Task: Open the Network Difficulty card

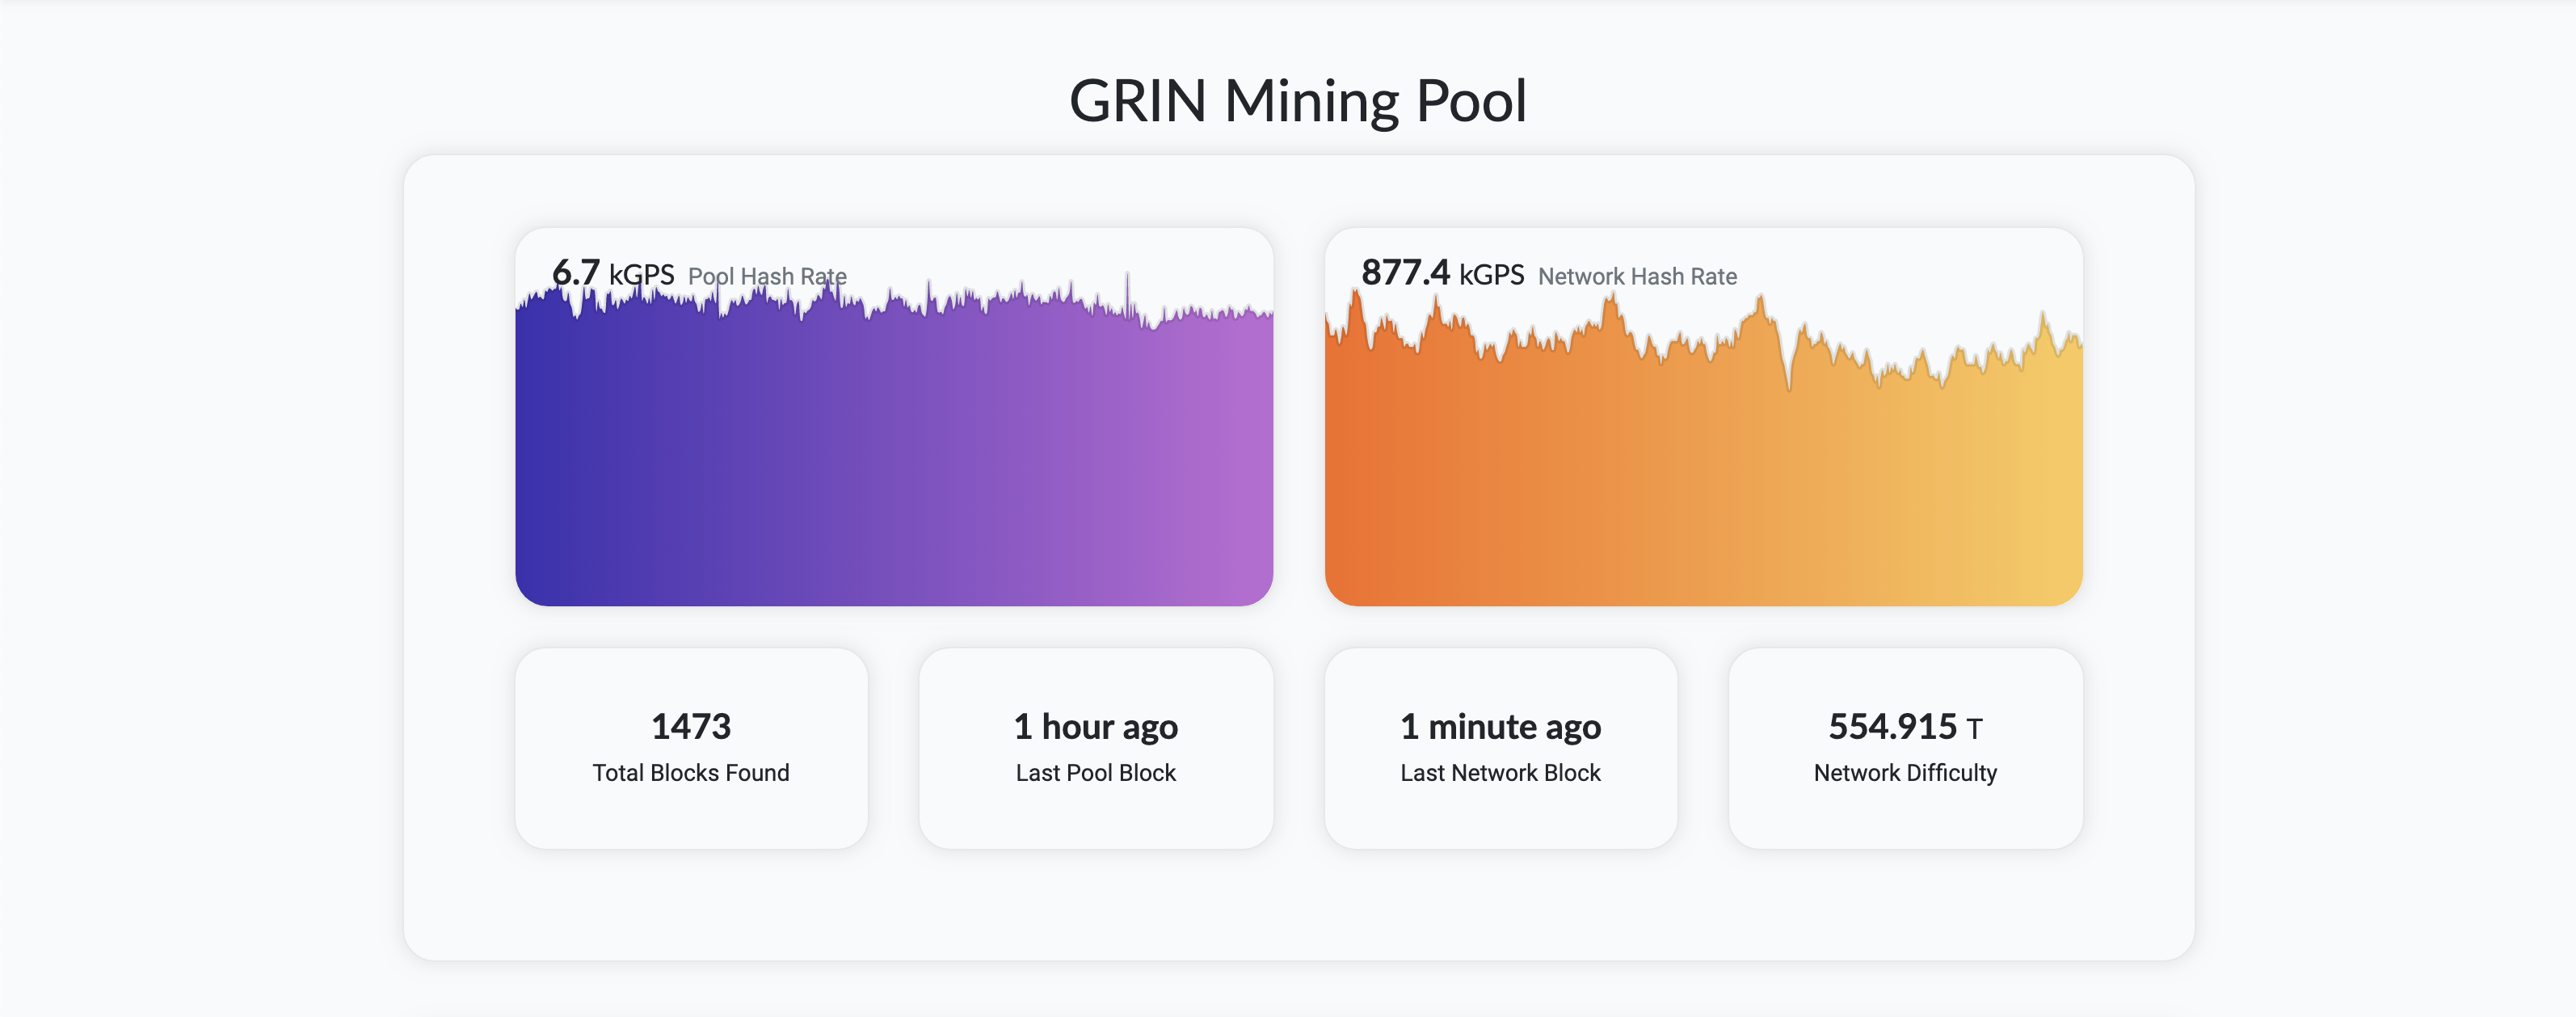Action: 1905,748
